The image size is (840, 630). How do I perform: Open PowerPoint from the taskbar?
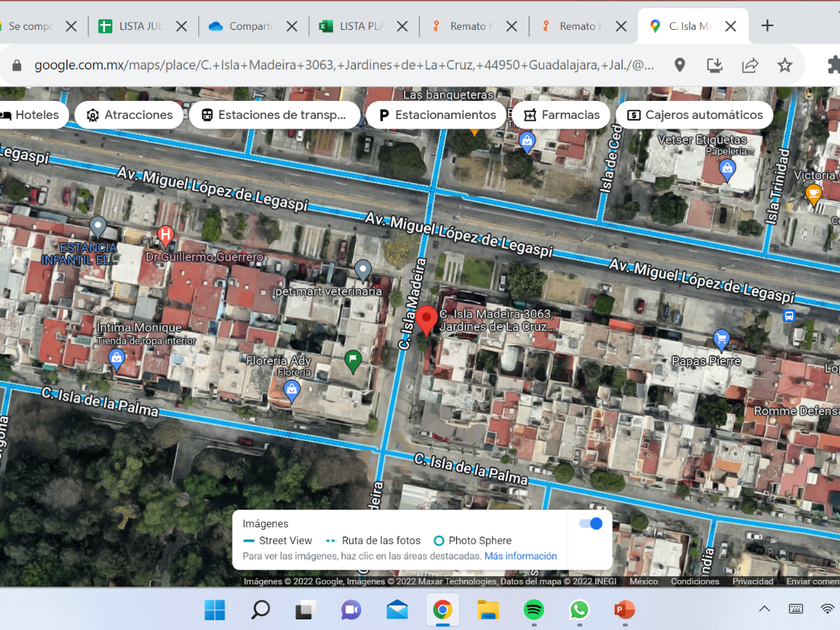pyautogui.click(x=625, y=610)
